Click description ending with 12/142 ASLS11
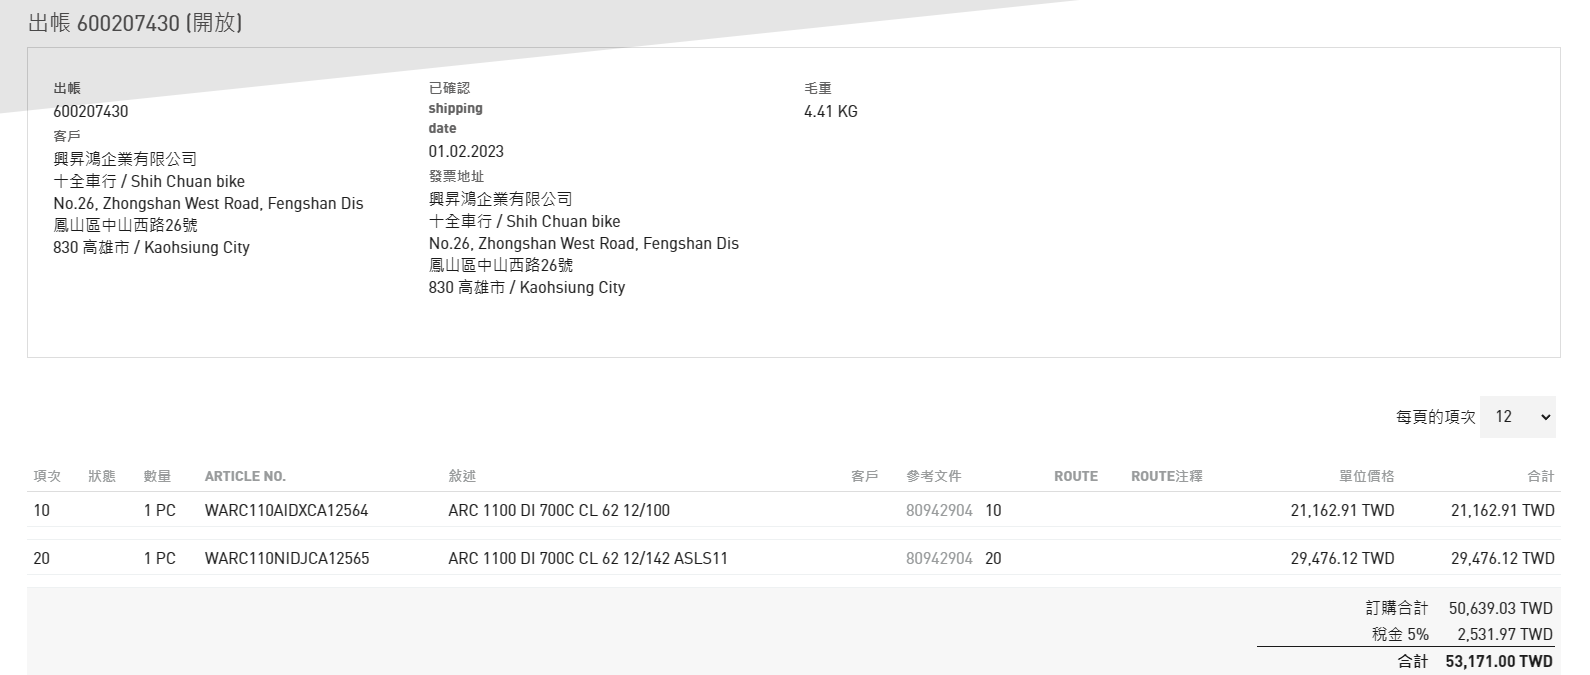1590x675 pixels. [587, 558]
